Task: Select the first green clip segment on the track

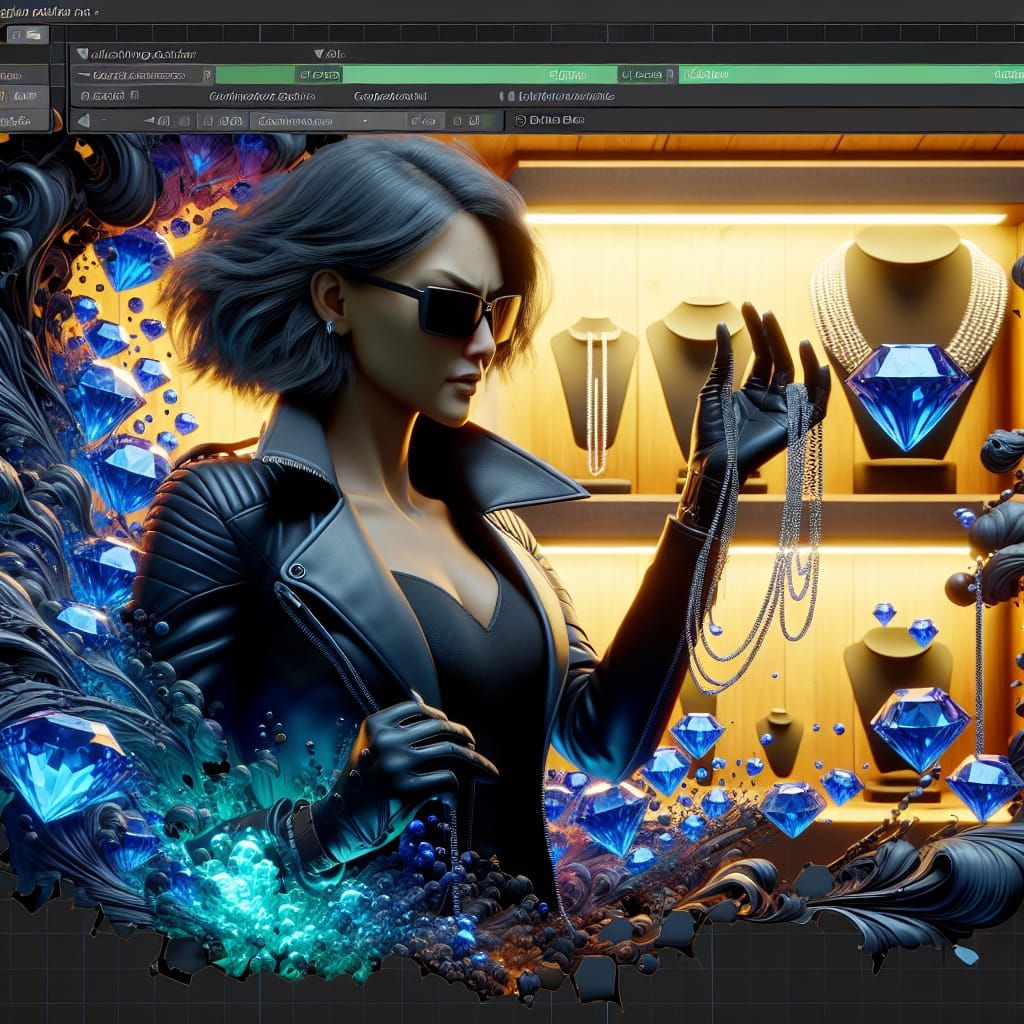Action: 255,75
